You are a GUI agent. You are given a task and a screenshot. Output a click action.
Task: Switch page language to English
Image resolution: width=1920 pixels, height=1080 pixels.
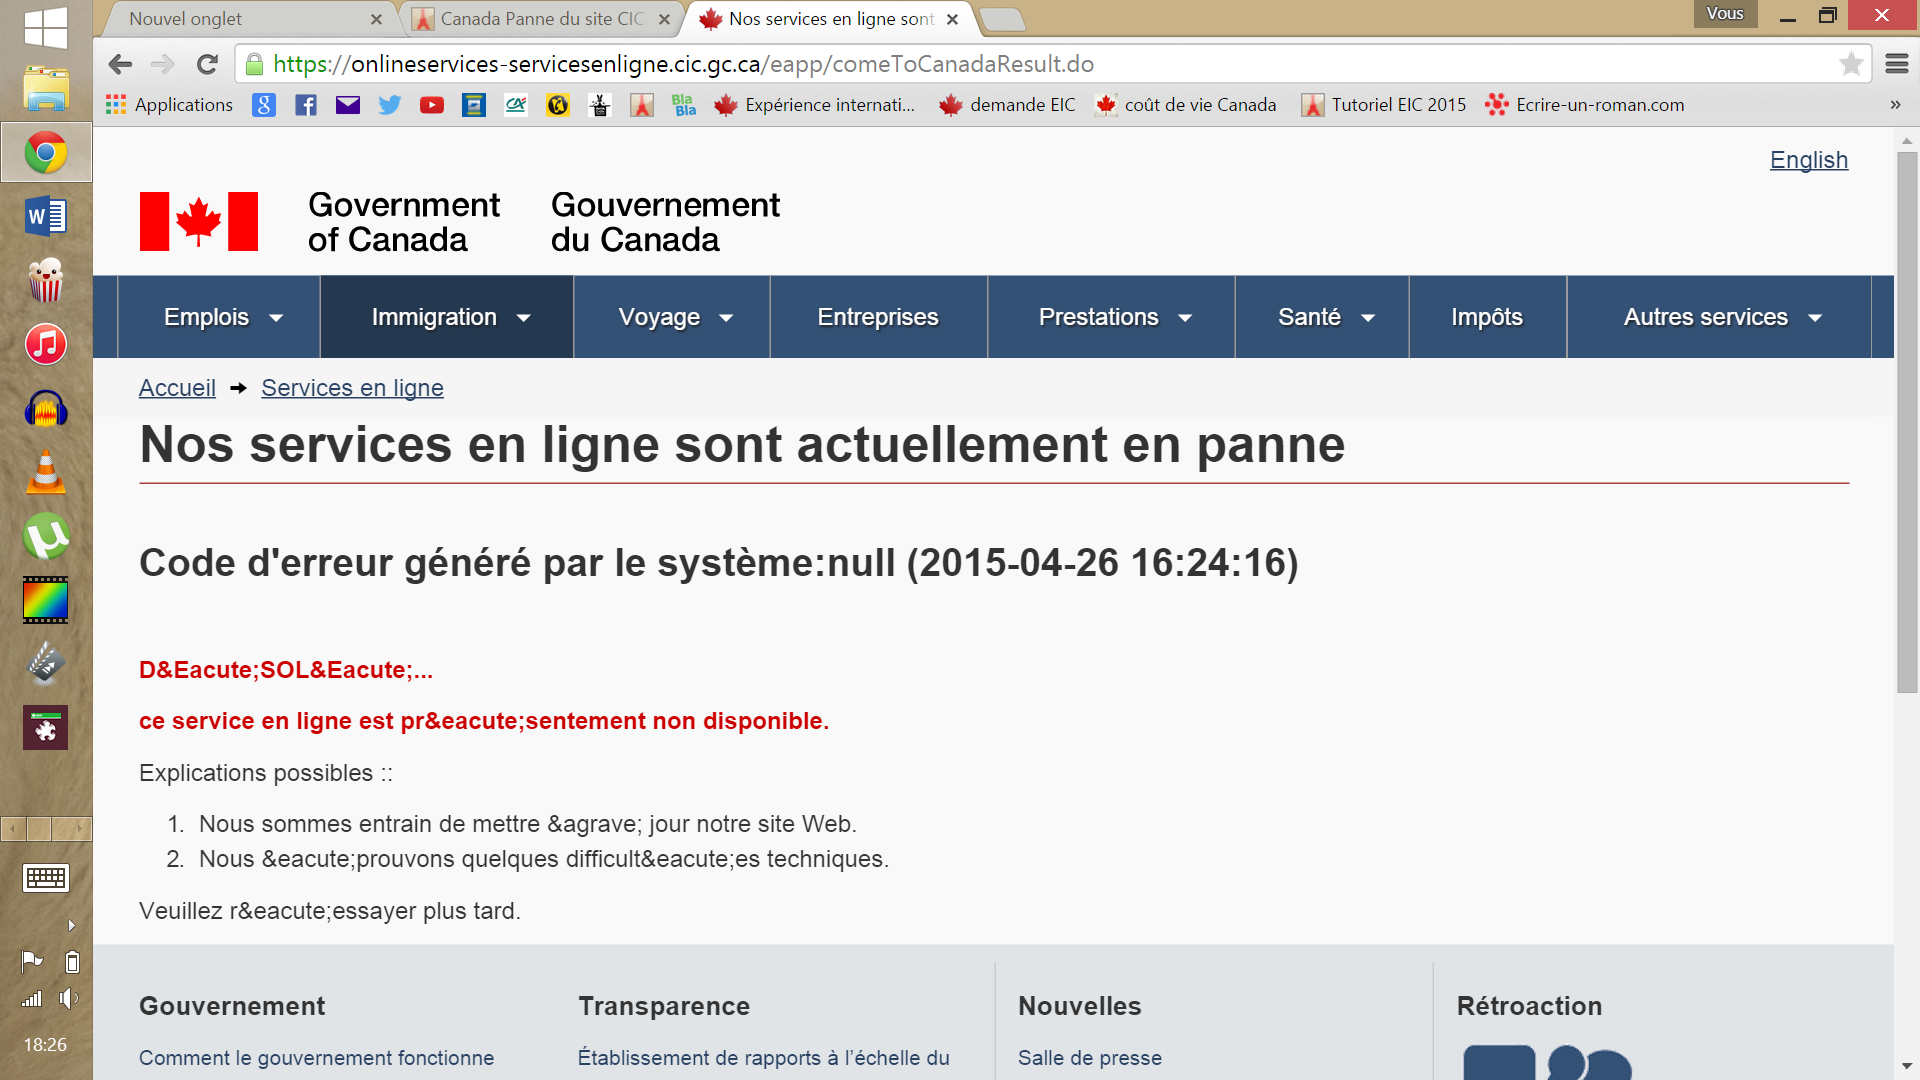point(1808,160)
